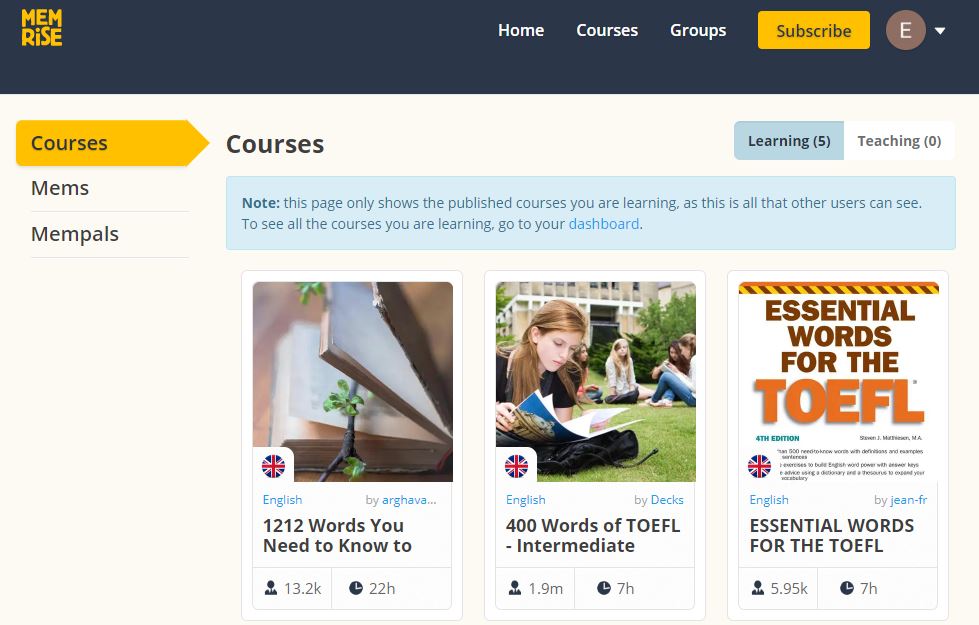Click the Memrise logo
Viewport: 979px width, 625px height.
(x=42, y=28)
